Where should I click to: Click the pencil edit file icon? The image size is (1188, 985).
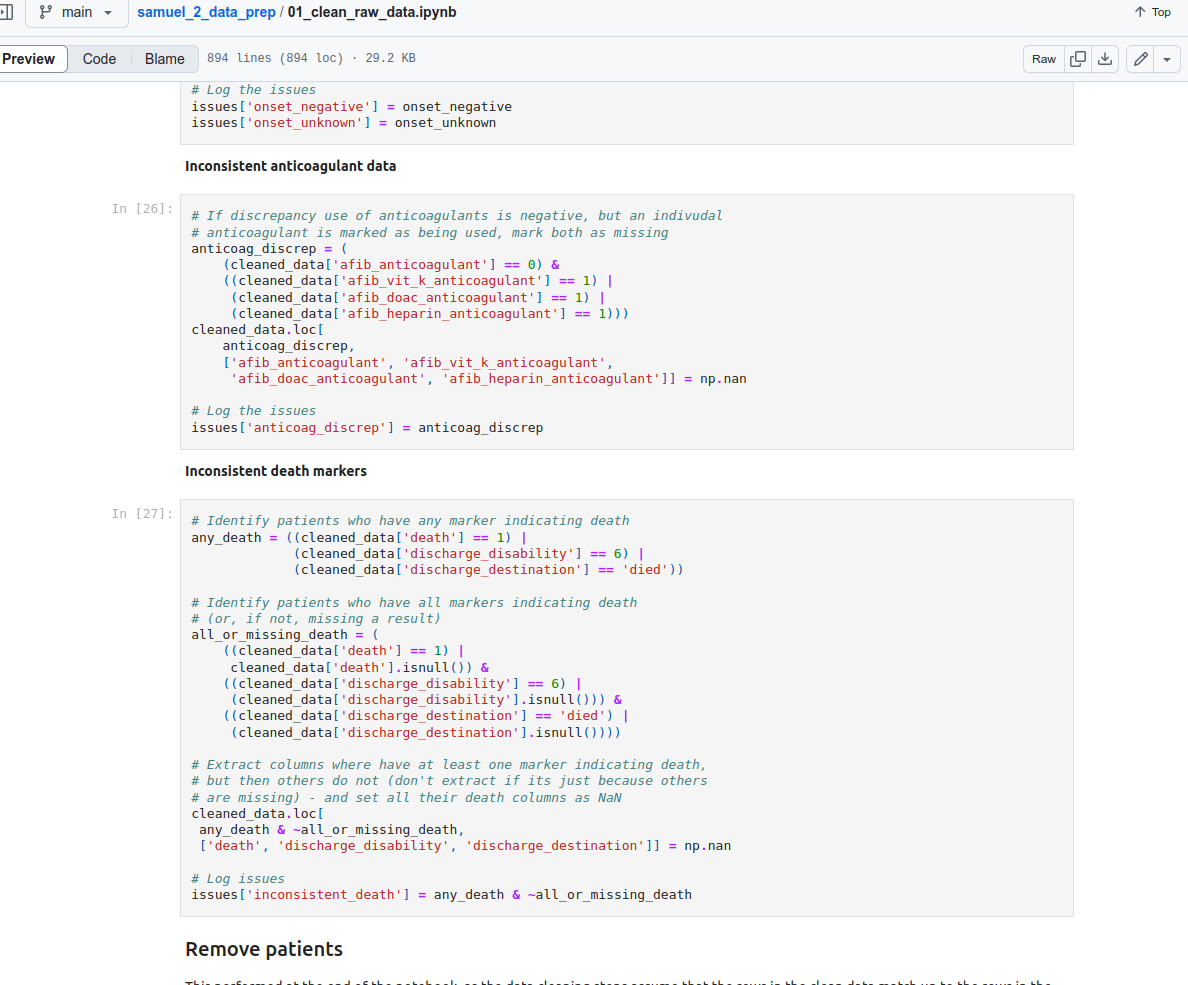pyautogui.click(x=1140, y=59)
